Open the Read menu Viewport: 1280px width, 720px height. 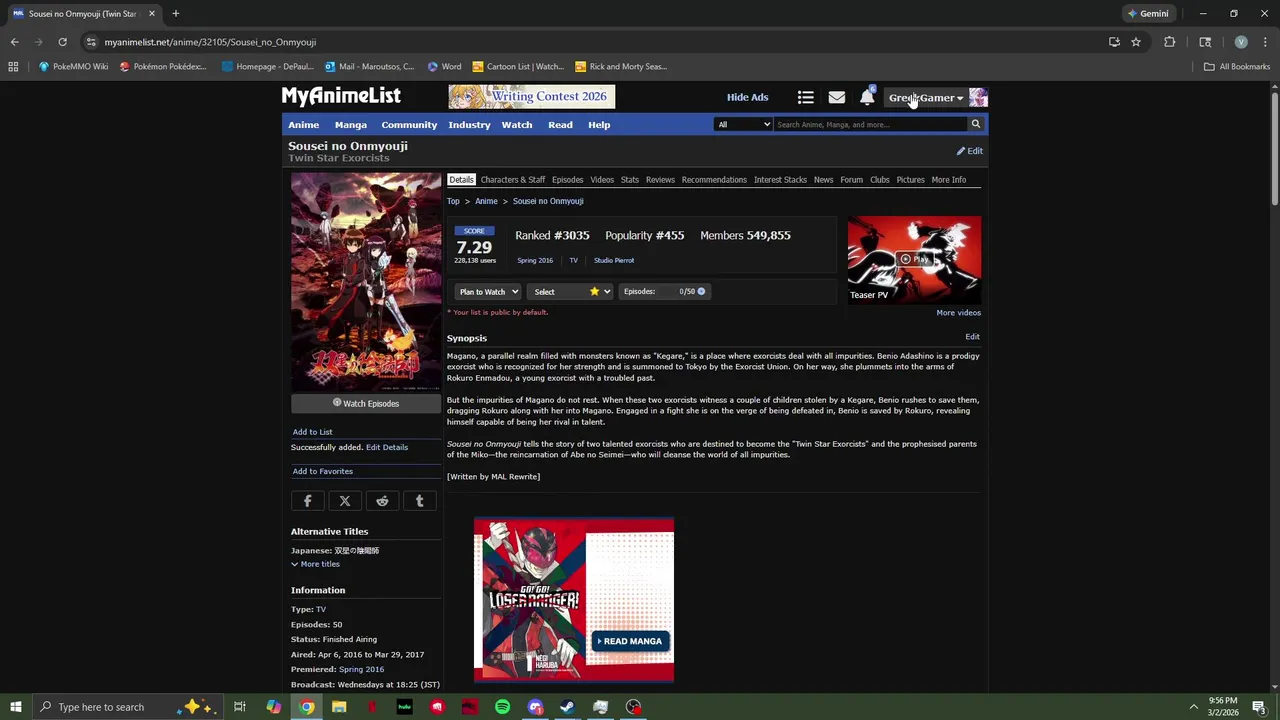point(560,125)
